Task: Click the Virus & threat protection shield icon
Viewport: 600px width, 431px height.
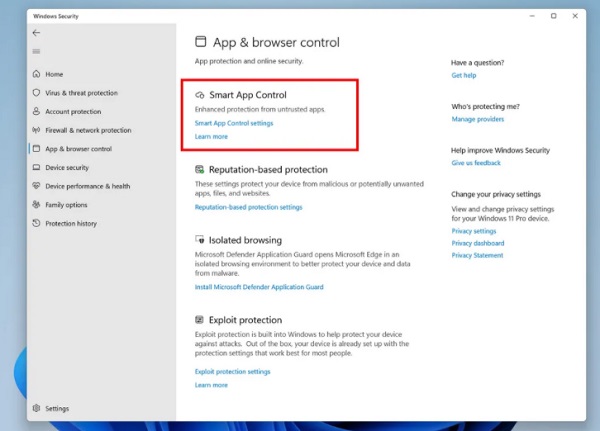Action: pos(37,93)
